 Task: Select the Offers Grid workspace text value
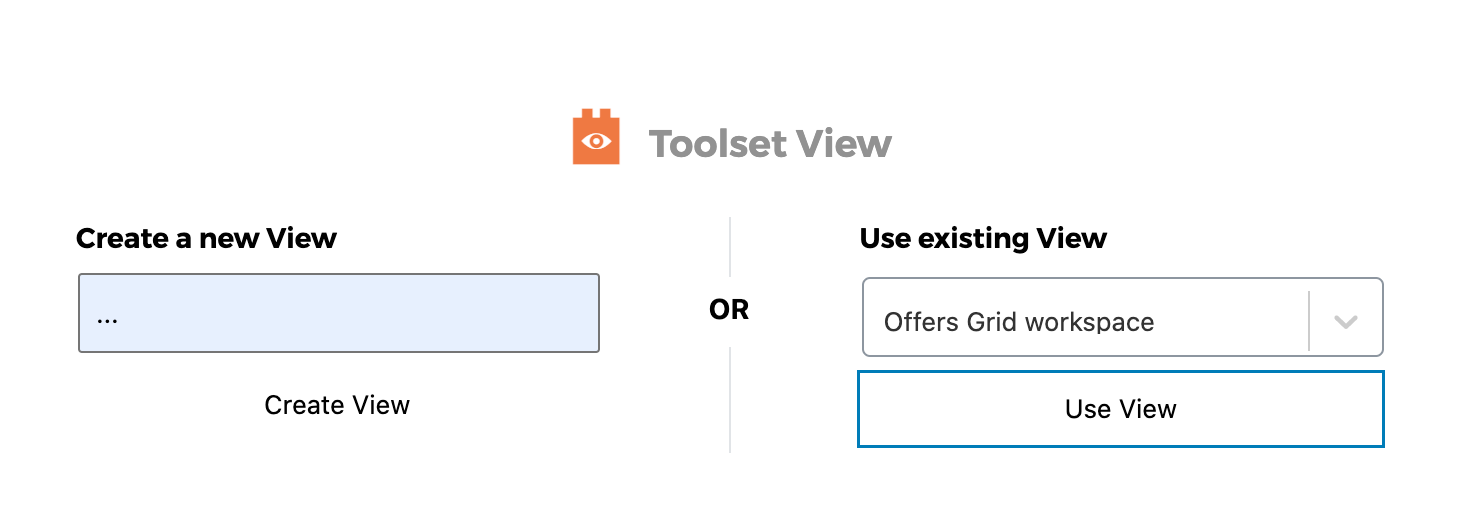1019,322
